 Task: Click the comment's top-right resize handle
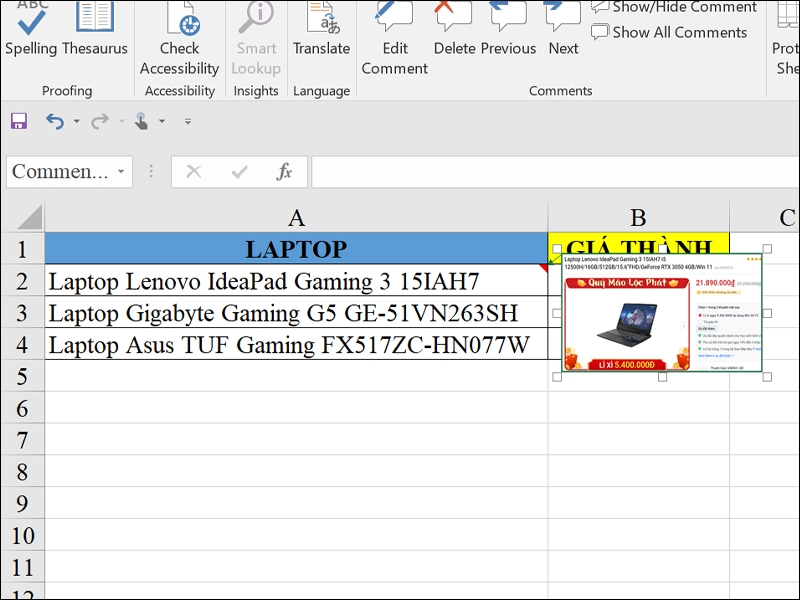pos(767,248)
